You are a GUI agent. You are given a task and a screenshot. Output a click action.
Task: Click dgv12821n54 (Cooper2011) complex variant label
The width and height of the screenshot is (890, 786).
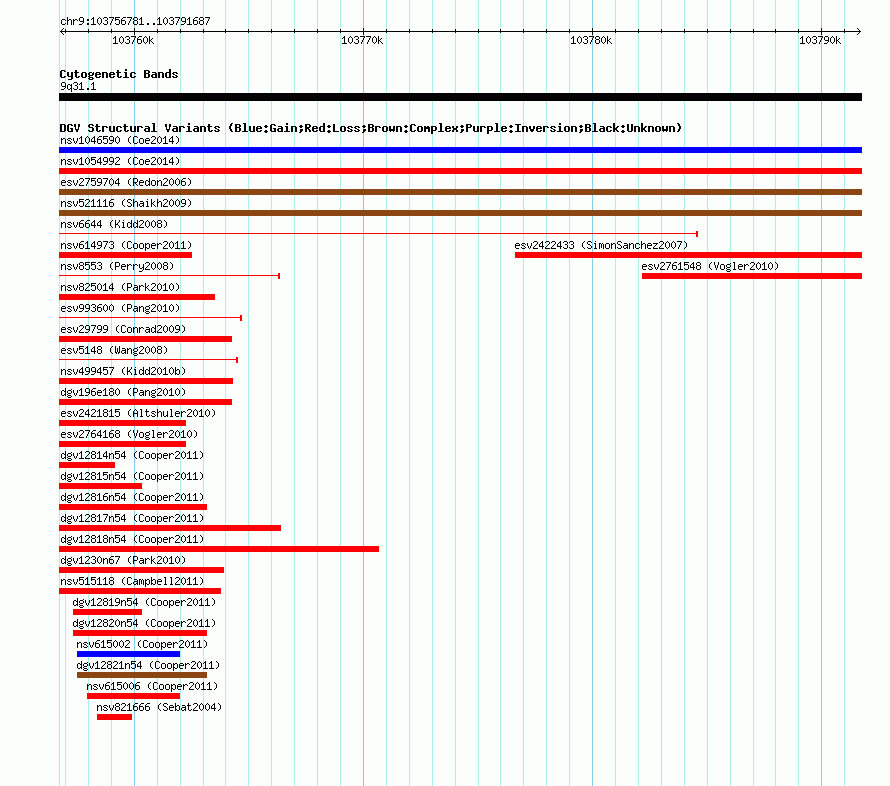[148, 665]
